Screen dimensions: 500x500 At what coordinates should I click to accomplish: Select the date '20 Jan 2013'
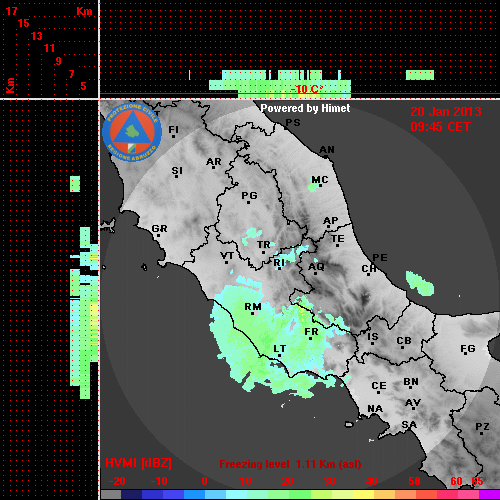point(446,112)
